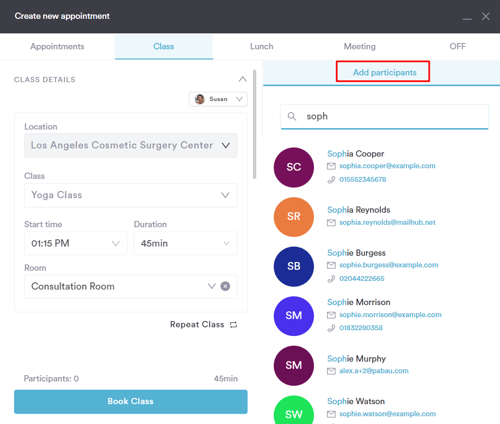Click the Participants: 0 count
Image resolution: width=500 pixels, height=424 pixels.
tap(51, 379)
